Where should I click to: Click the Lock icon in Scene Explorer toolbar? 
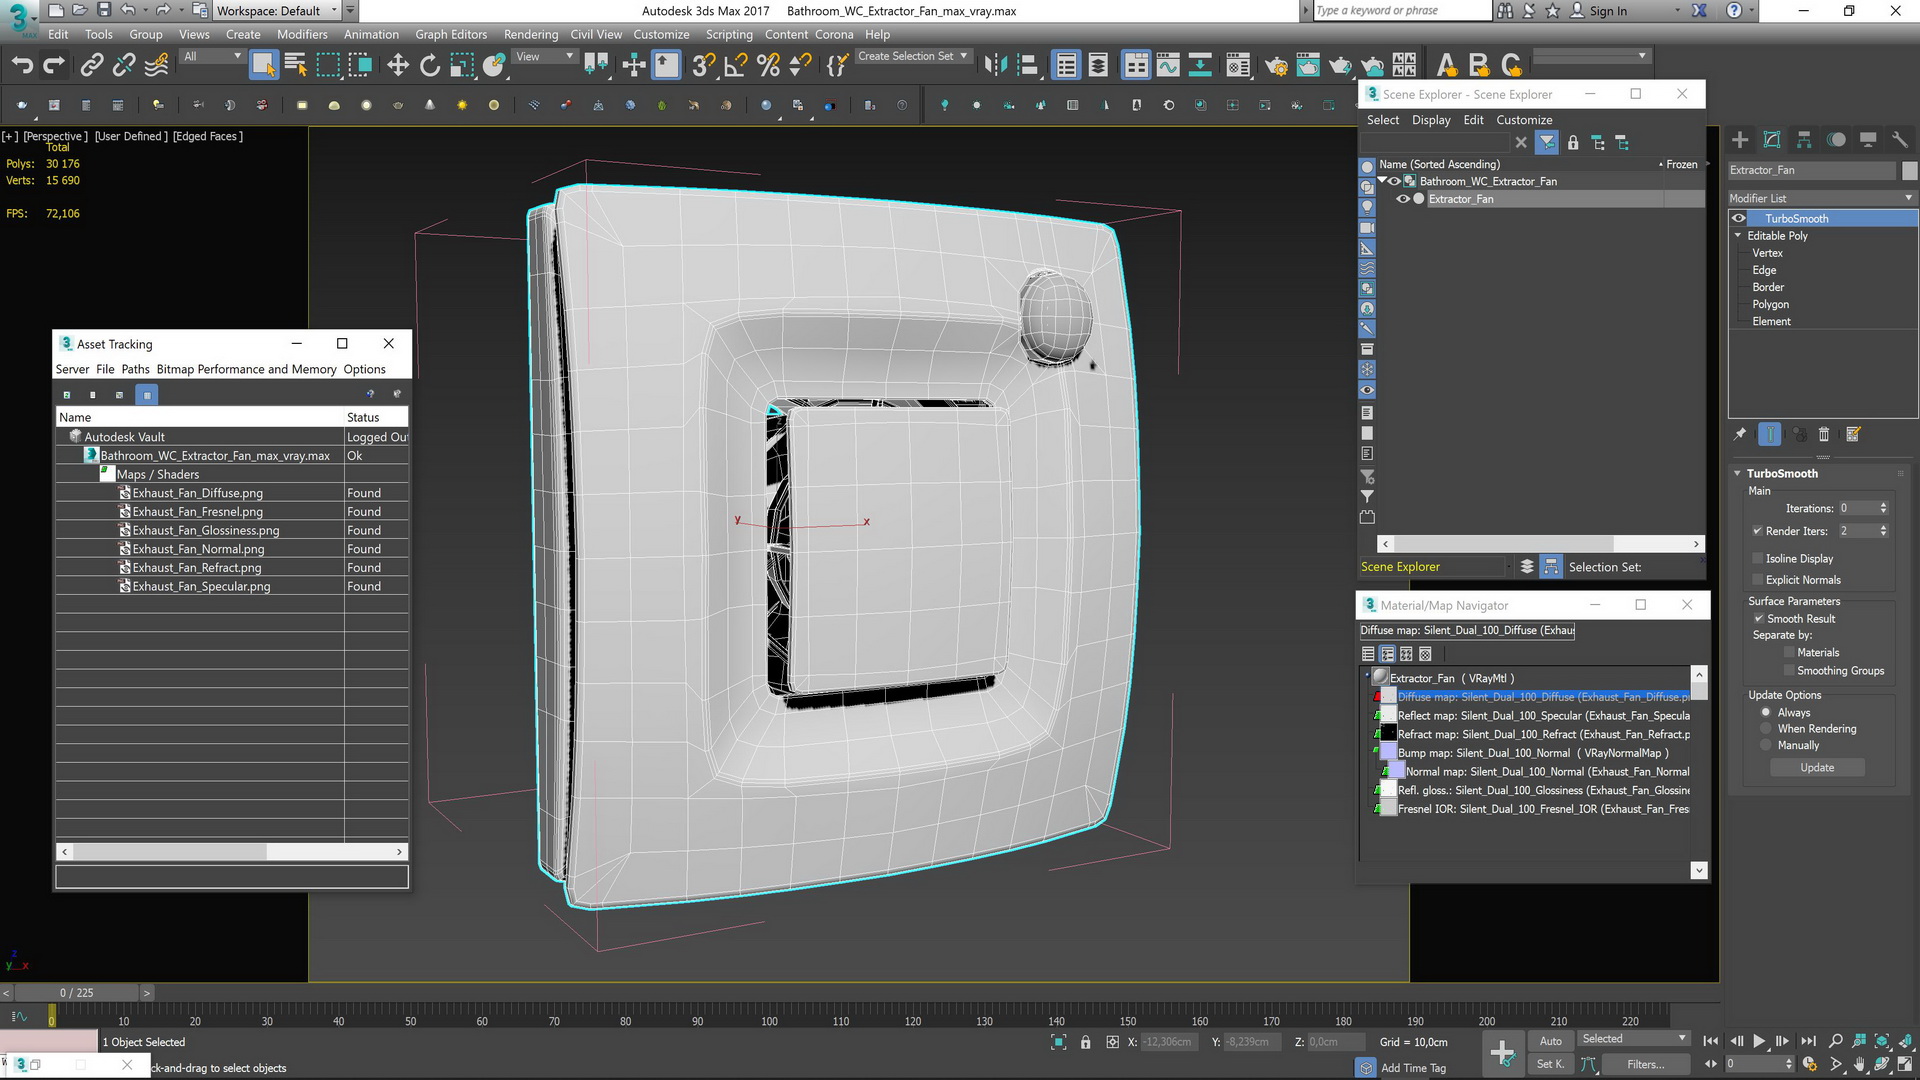1573,143
